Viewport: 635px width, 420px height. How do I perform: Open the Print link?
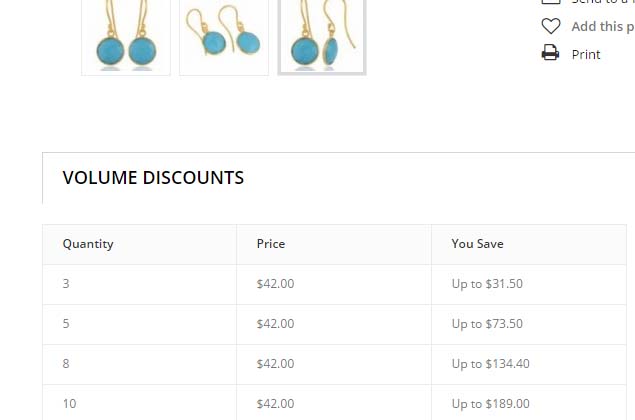(x=586, y=54)
